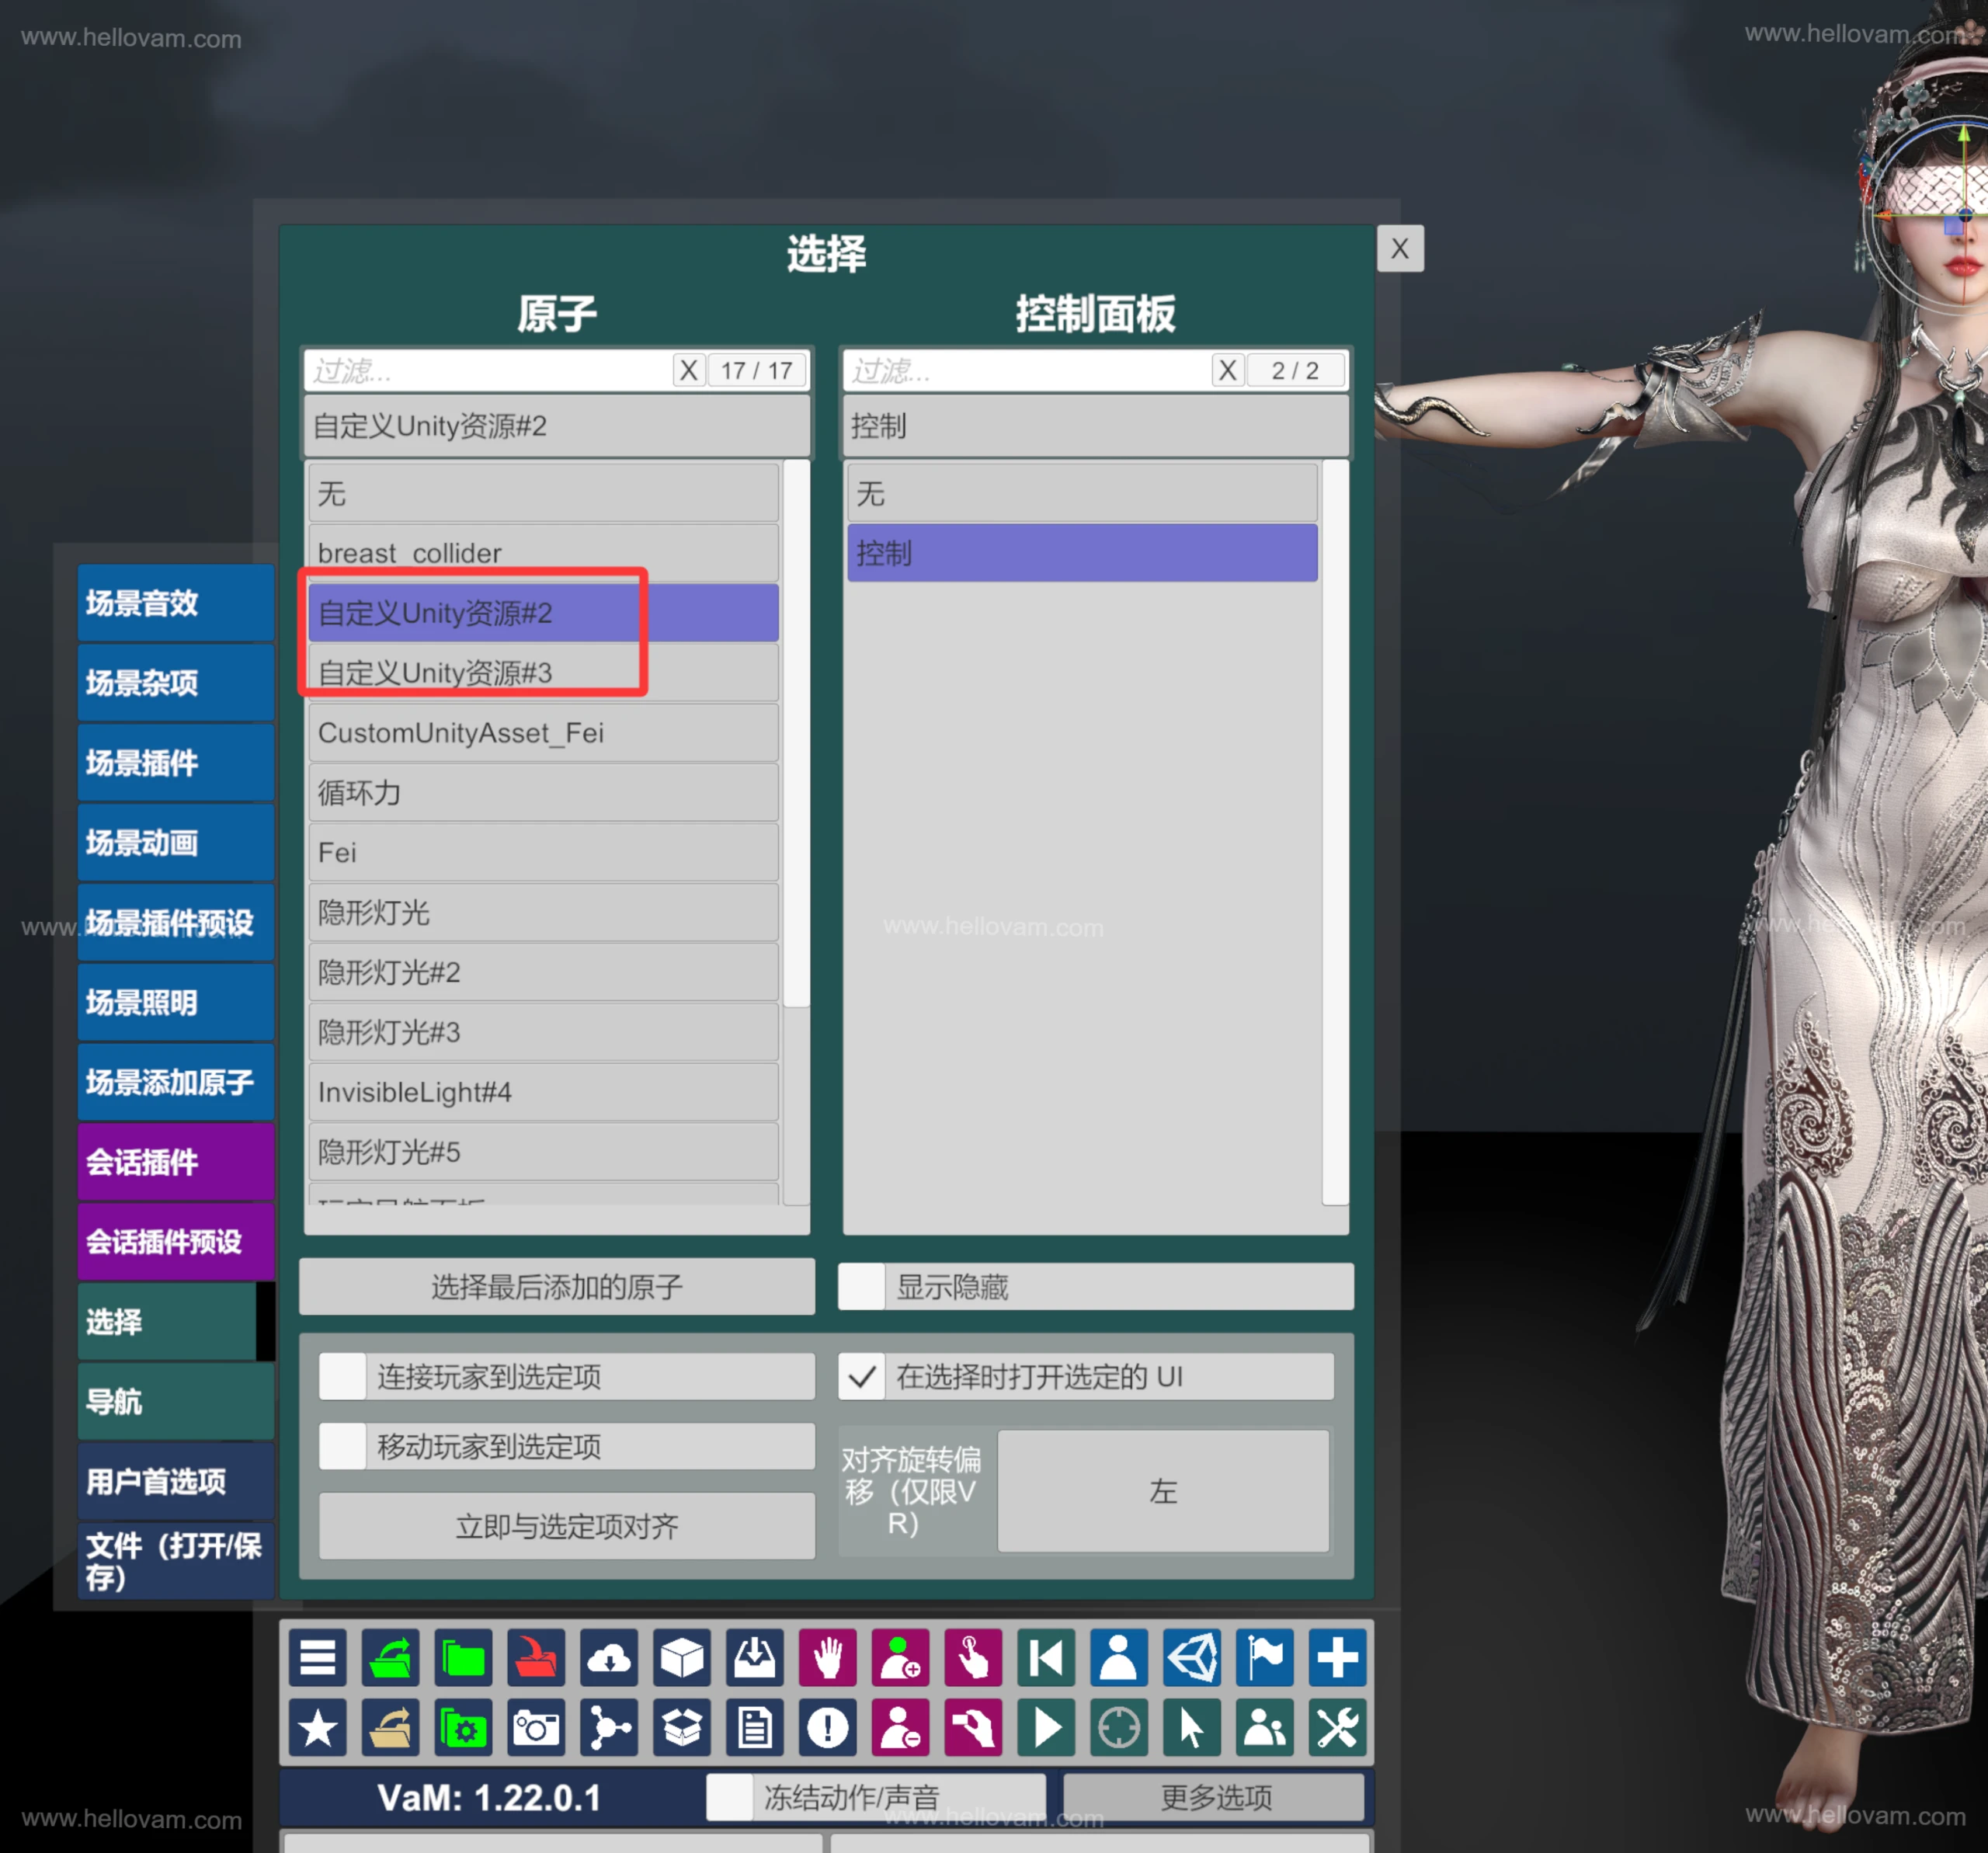Click the hand icon in the toolbar
1988x1853 pixels.
827,1658
